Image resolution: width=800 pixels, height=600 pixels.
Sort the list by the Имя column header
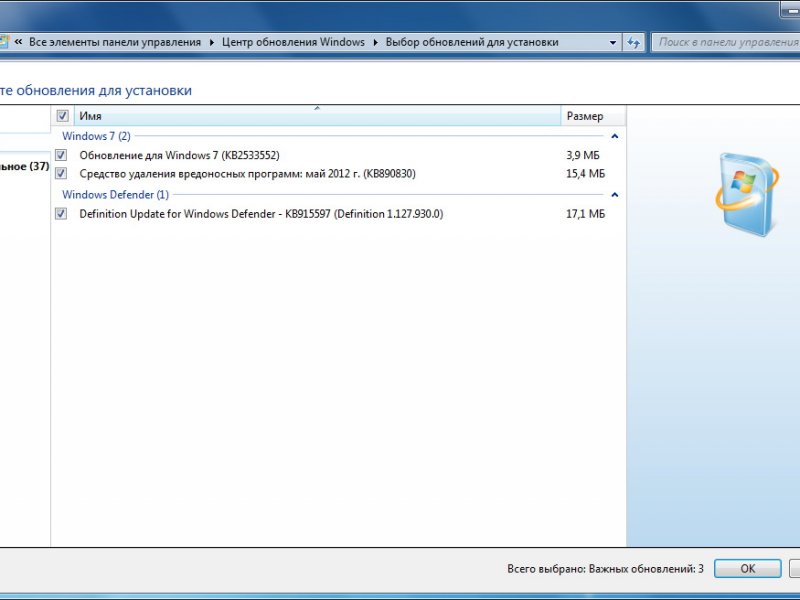tap(317, 116)
